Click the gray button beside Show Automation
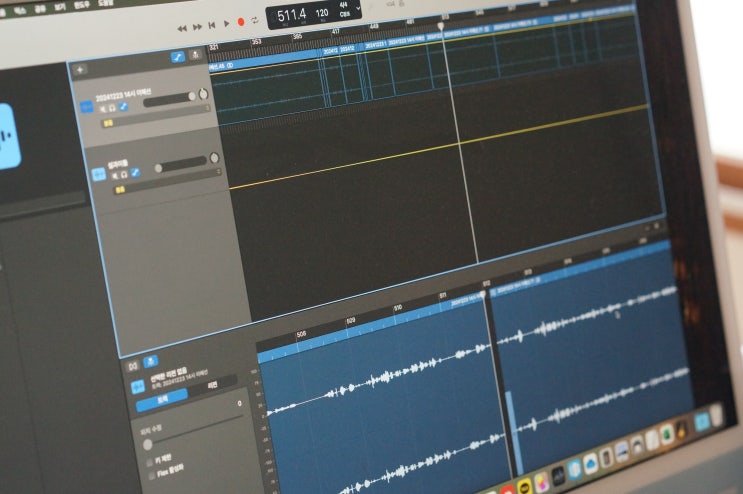The image size is (743, 494). [x=195, y=55]
